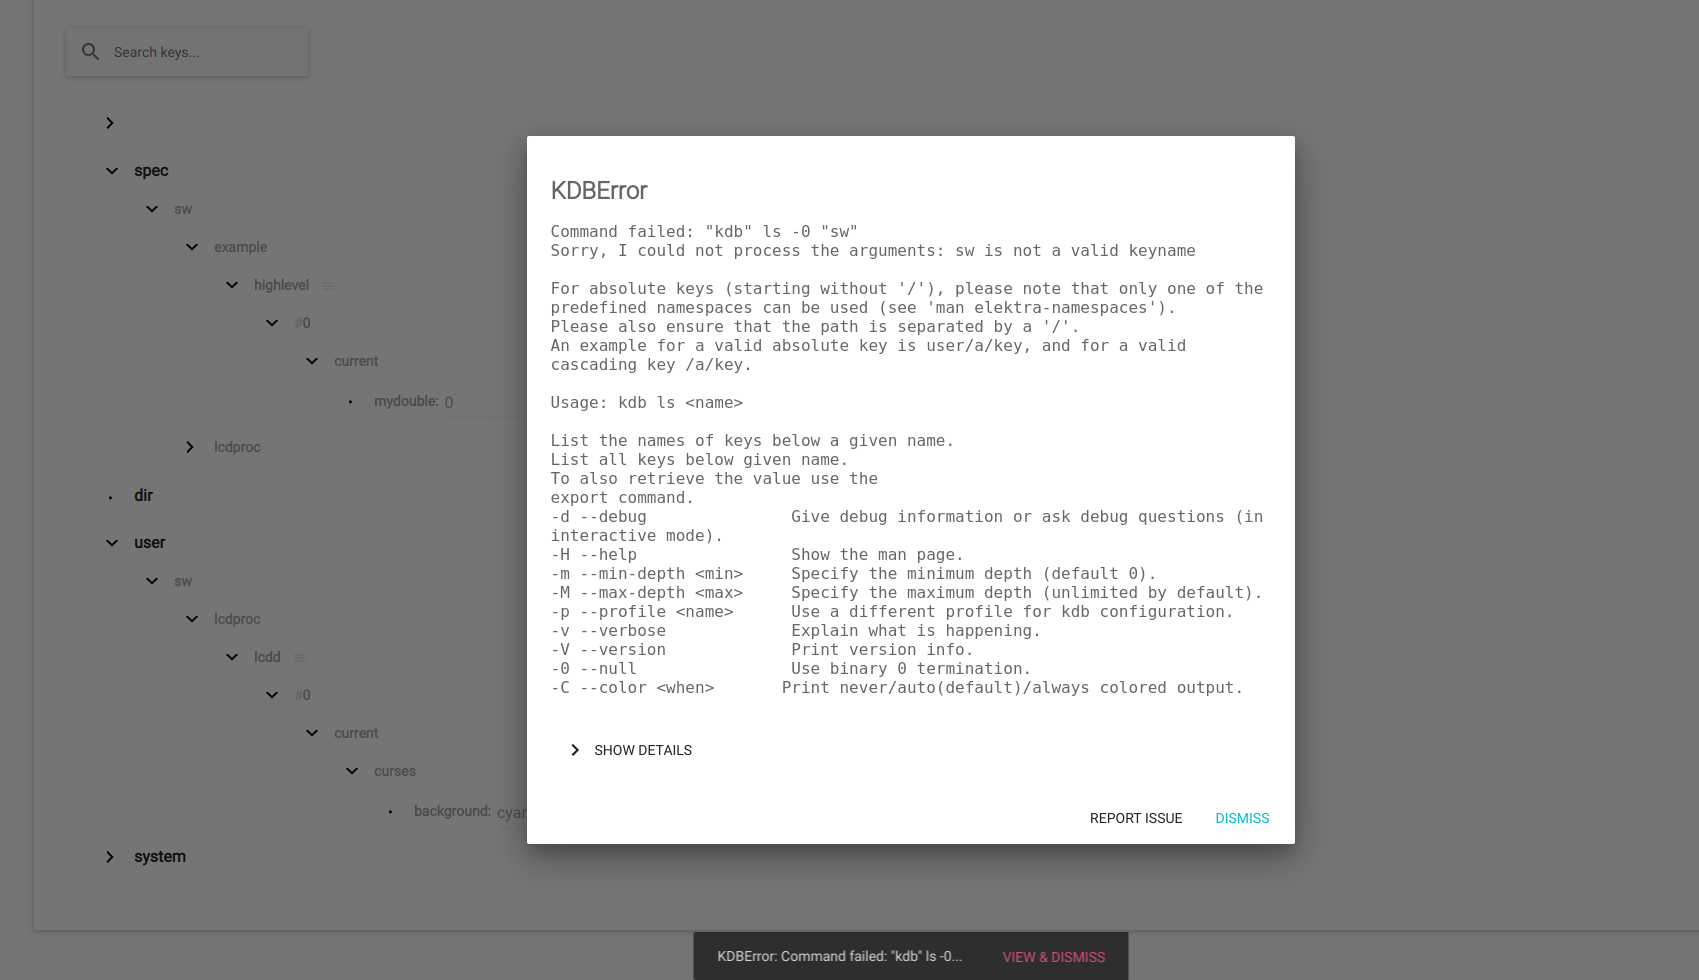This screenshot has height=980, width=1699.
Task: Click the lines icon beside highlevel
Action: [x=328, y=286]
